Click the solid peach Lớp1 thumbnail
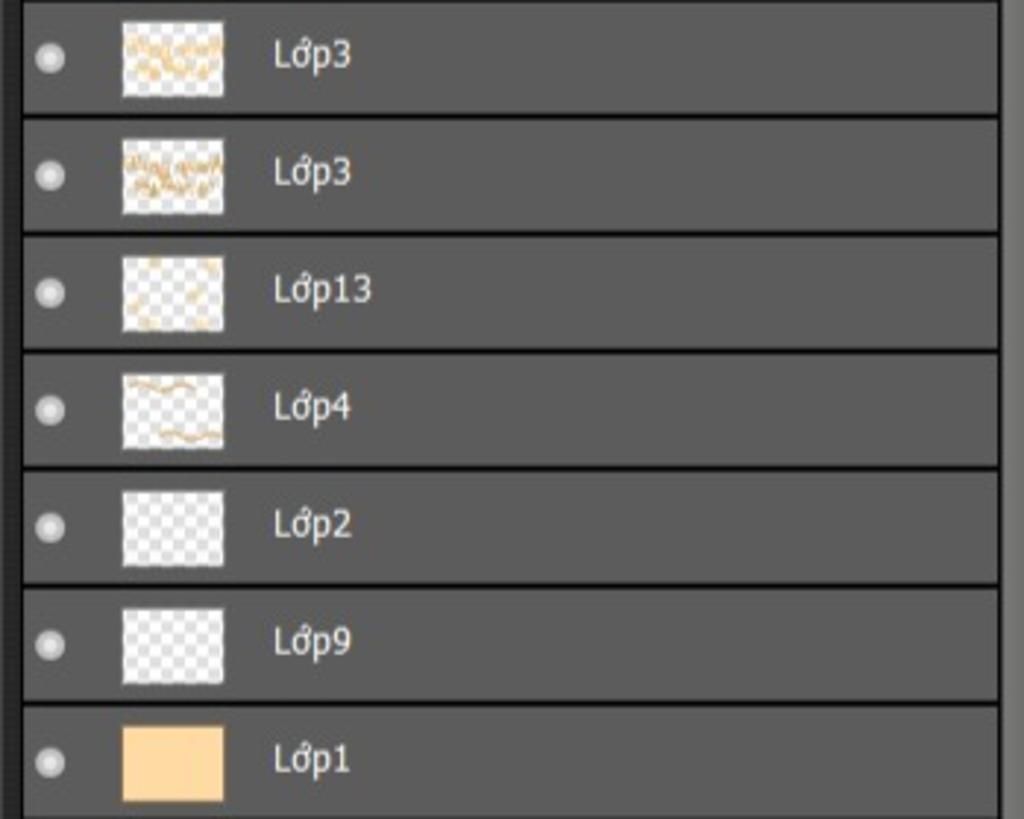This screenshot has width=1024, height=819. tap(173, 763)
